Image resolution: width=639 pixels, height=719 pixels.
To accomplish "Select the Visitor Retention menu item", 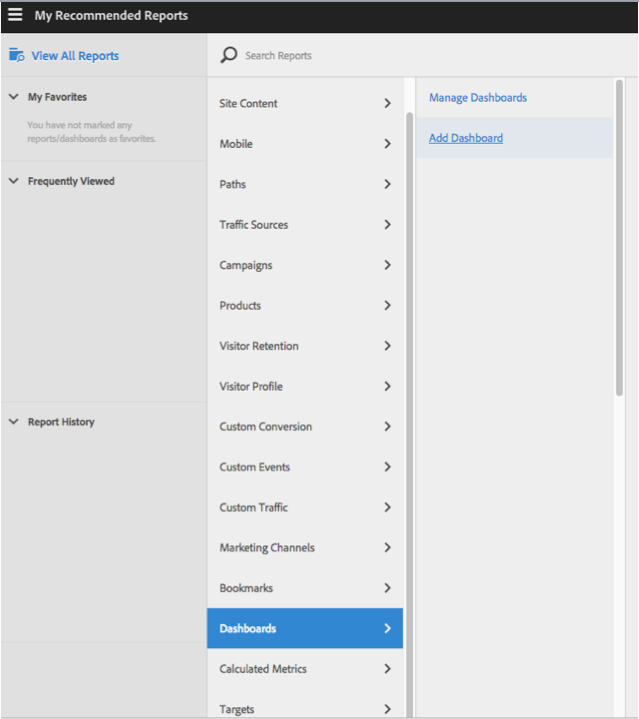I will click(x=259, y=346).
